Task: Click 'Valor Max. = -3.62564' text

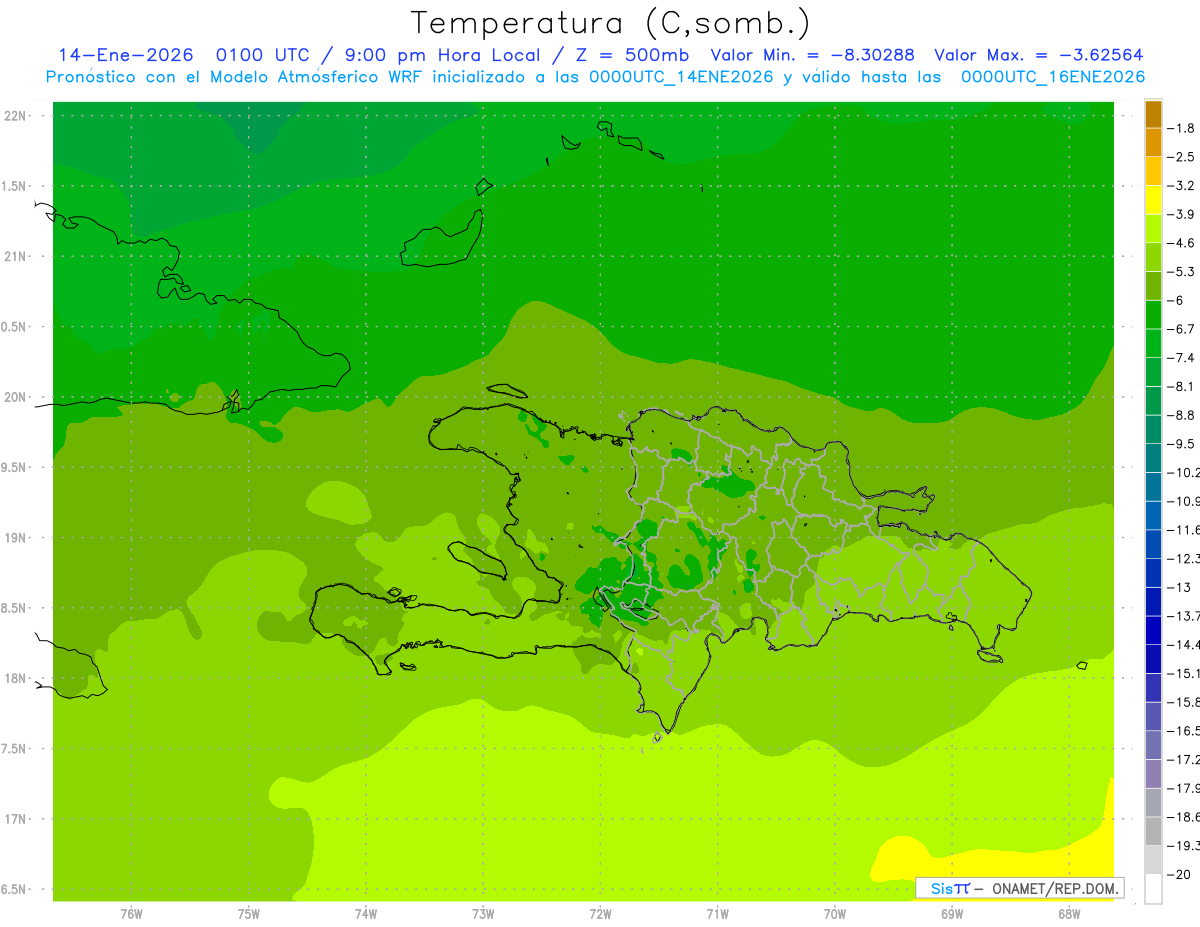Action: point(1038,55)
